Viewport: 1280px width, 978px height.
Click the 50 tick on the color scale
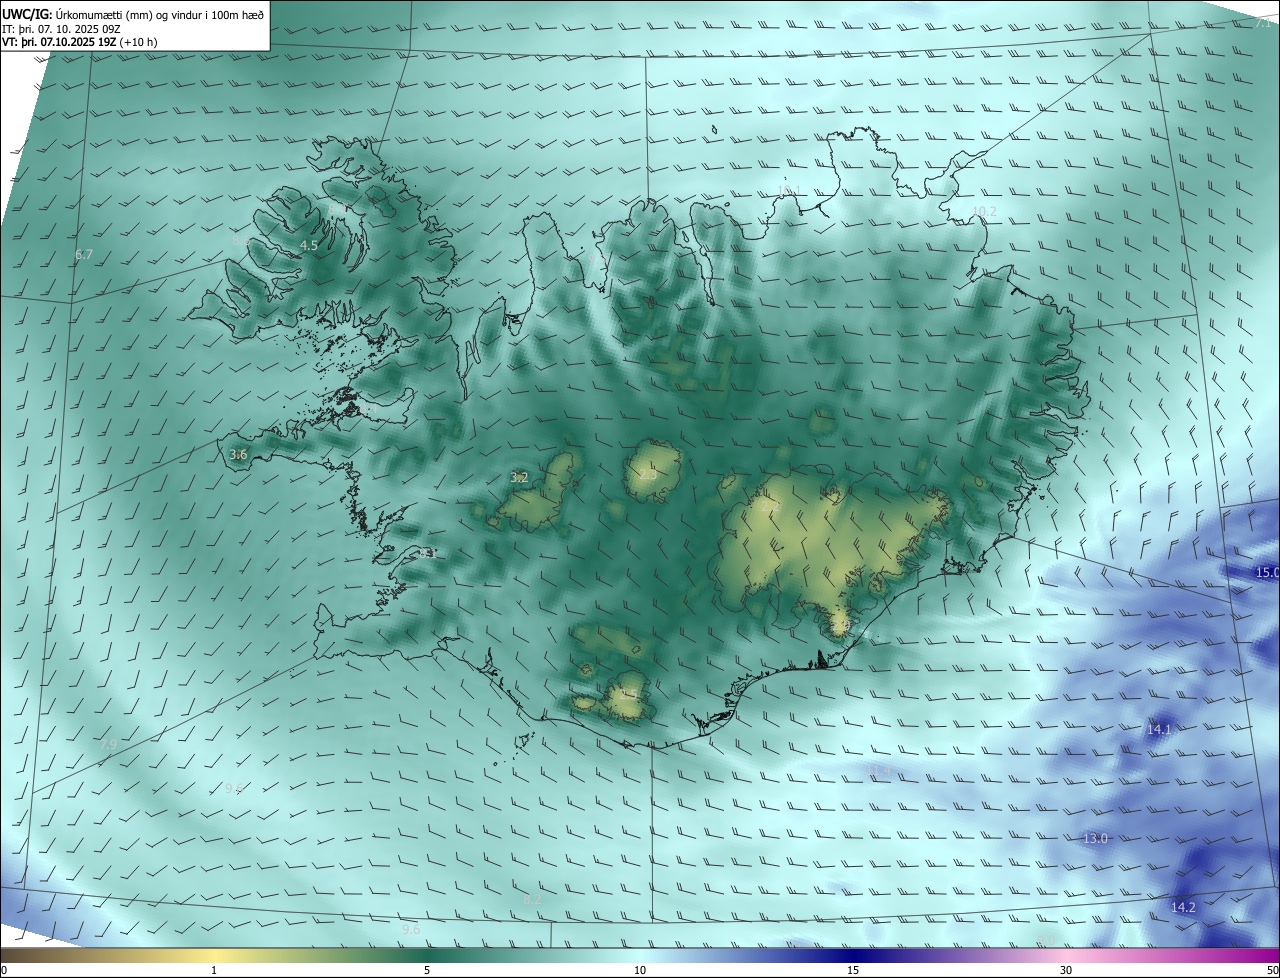(x=1272, y=970)
